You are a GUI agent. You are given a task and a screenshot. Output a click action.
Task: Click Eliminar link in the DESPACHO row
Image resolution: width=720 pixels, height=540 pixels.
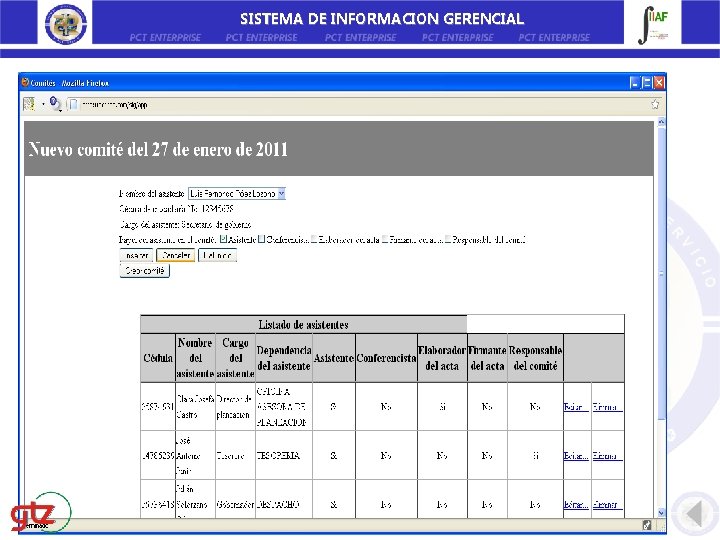pyautogui.click(x=607, y=505)
